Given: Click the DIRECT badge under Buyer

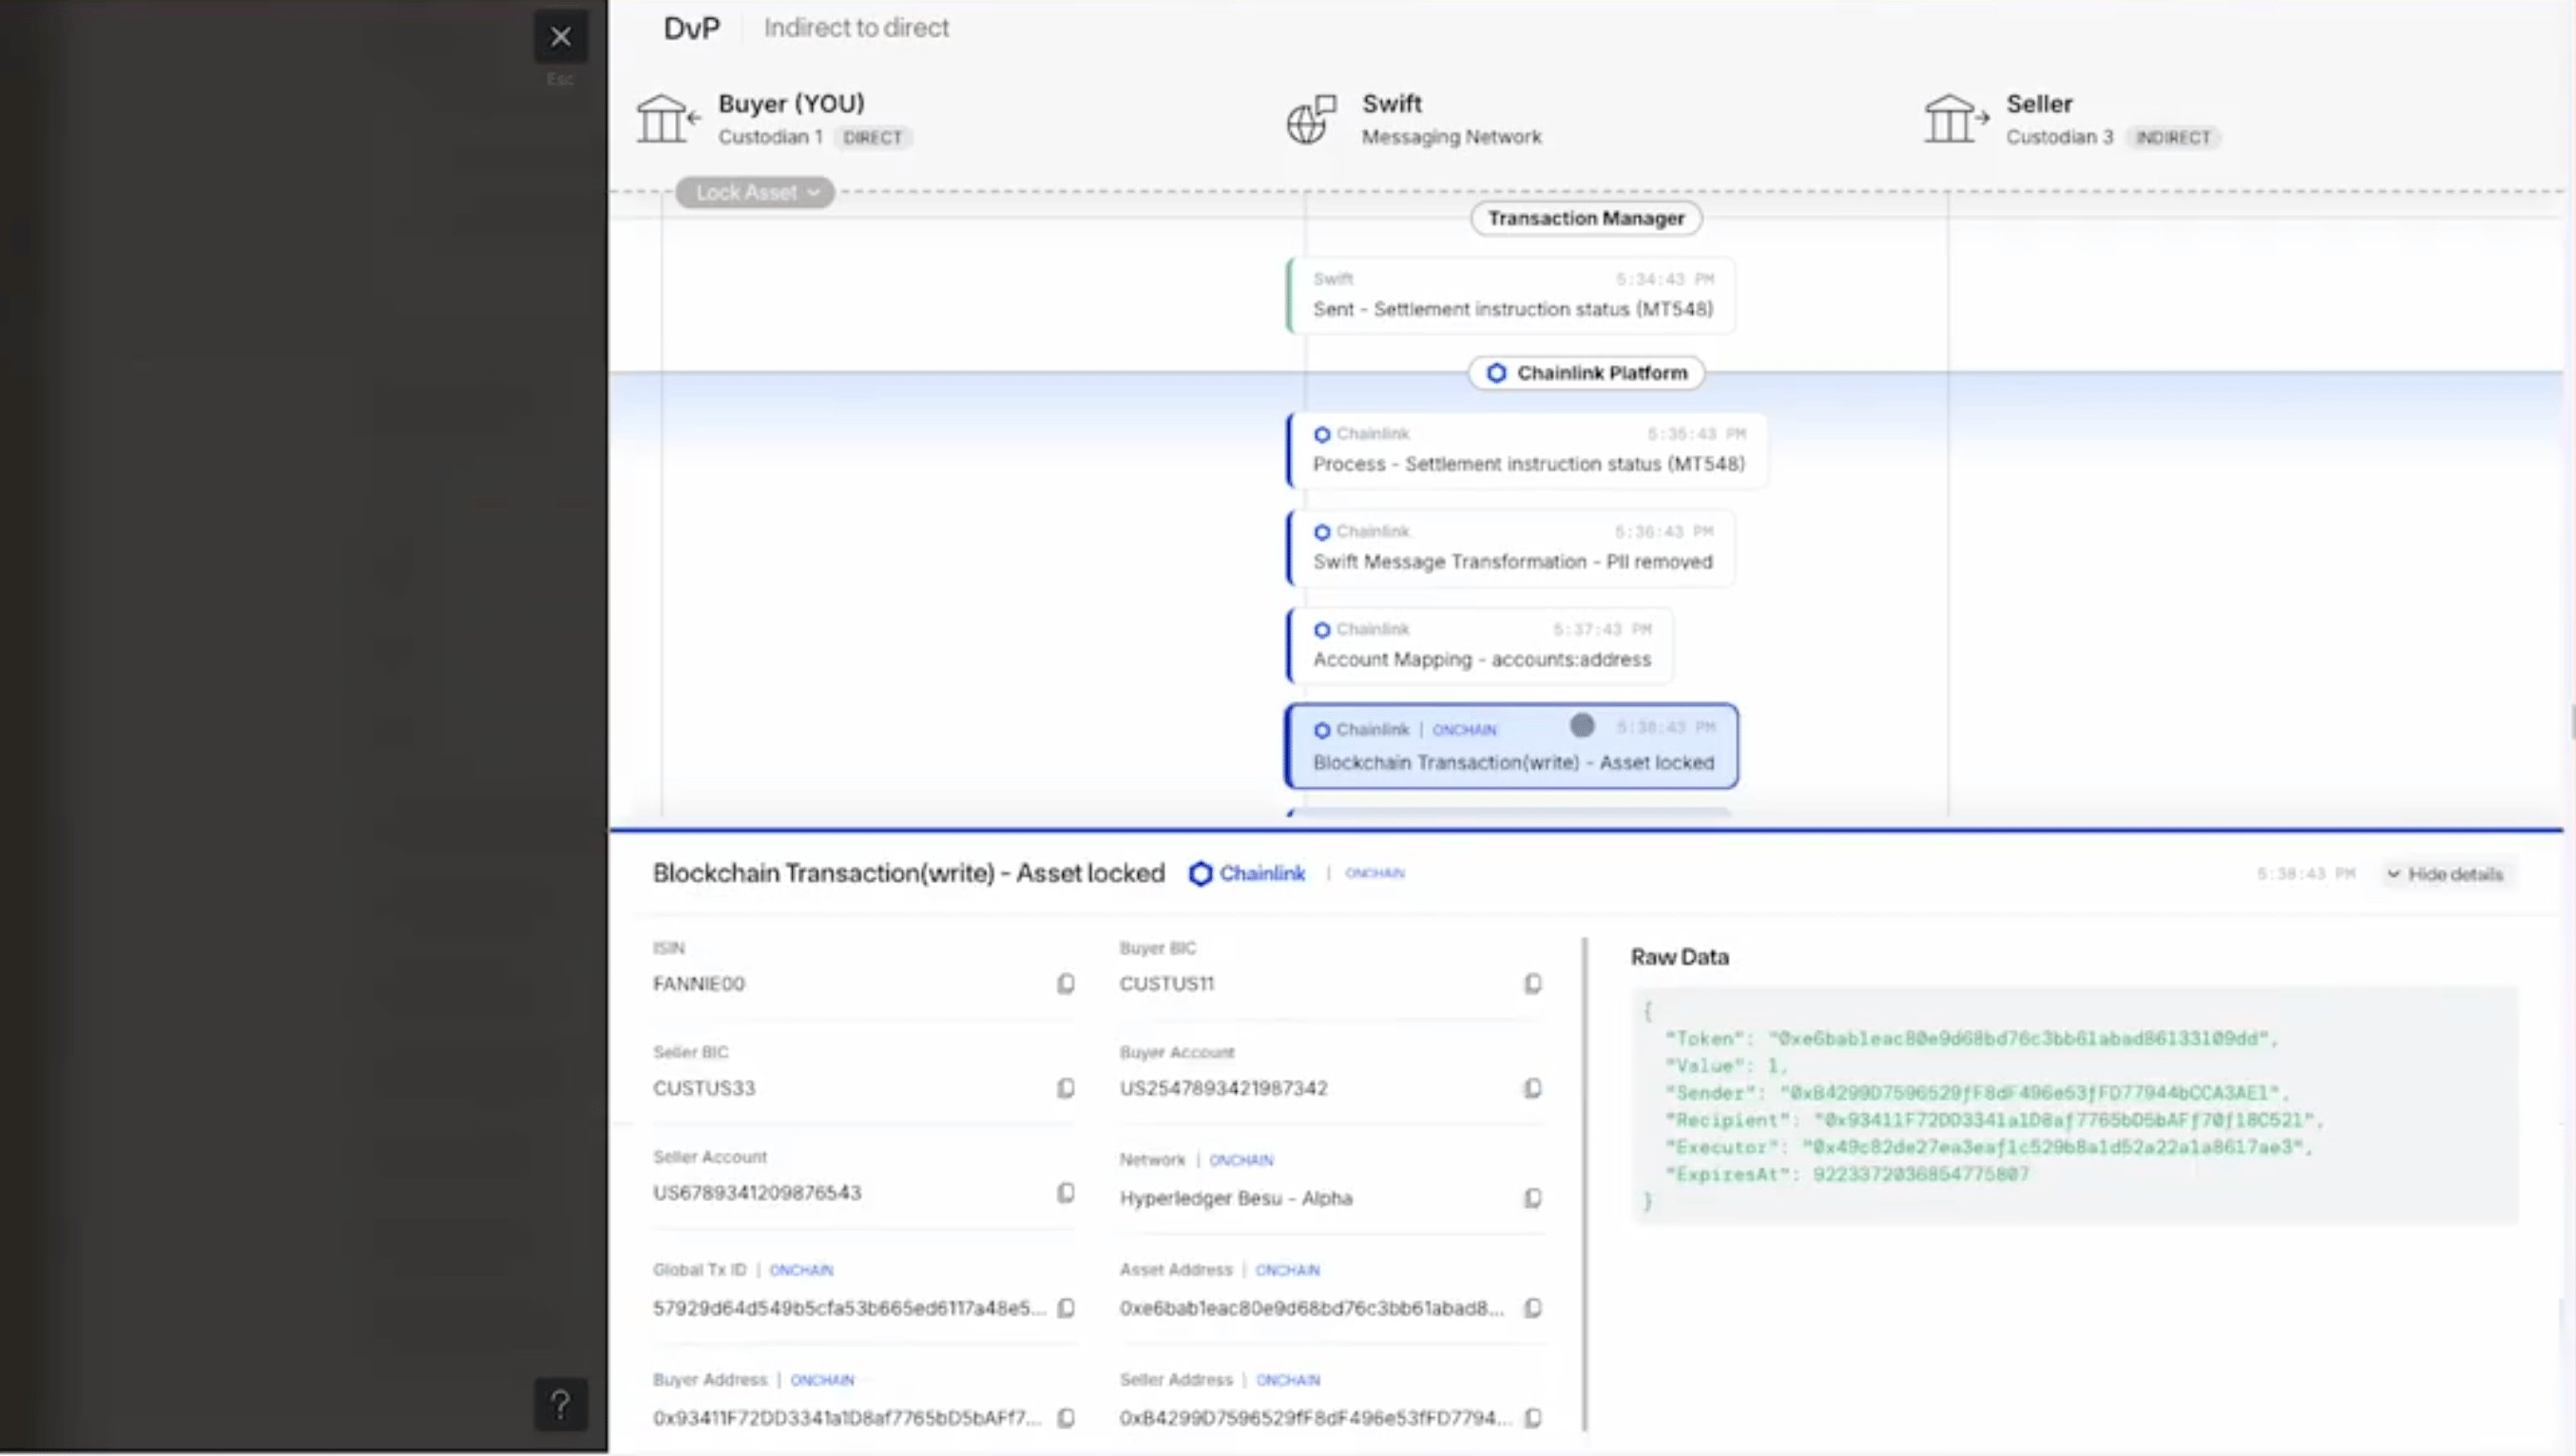Looking at the screenshot, I should pyautogui.click(x=872, y=138).
